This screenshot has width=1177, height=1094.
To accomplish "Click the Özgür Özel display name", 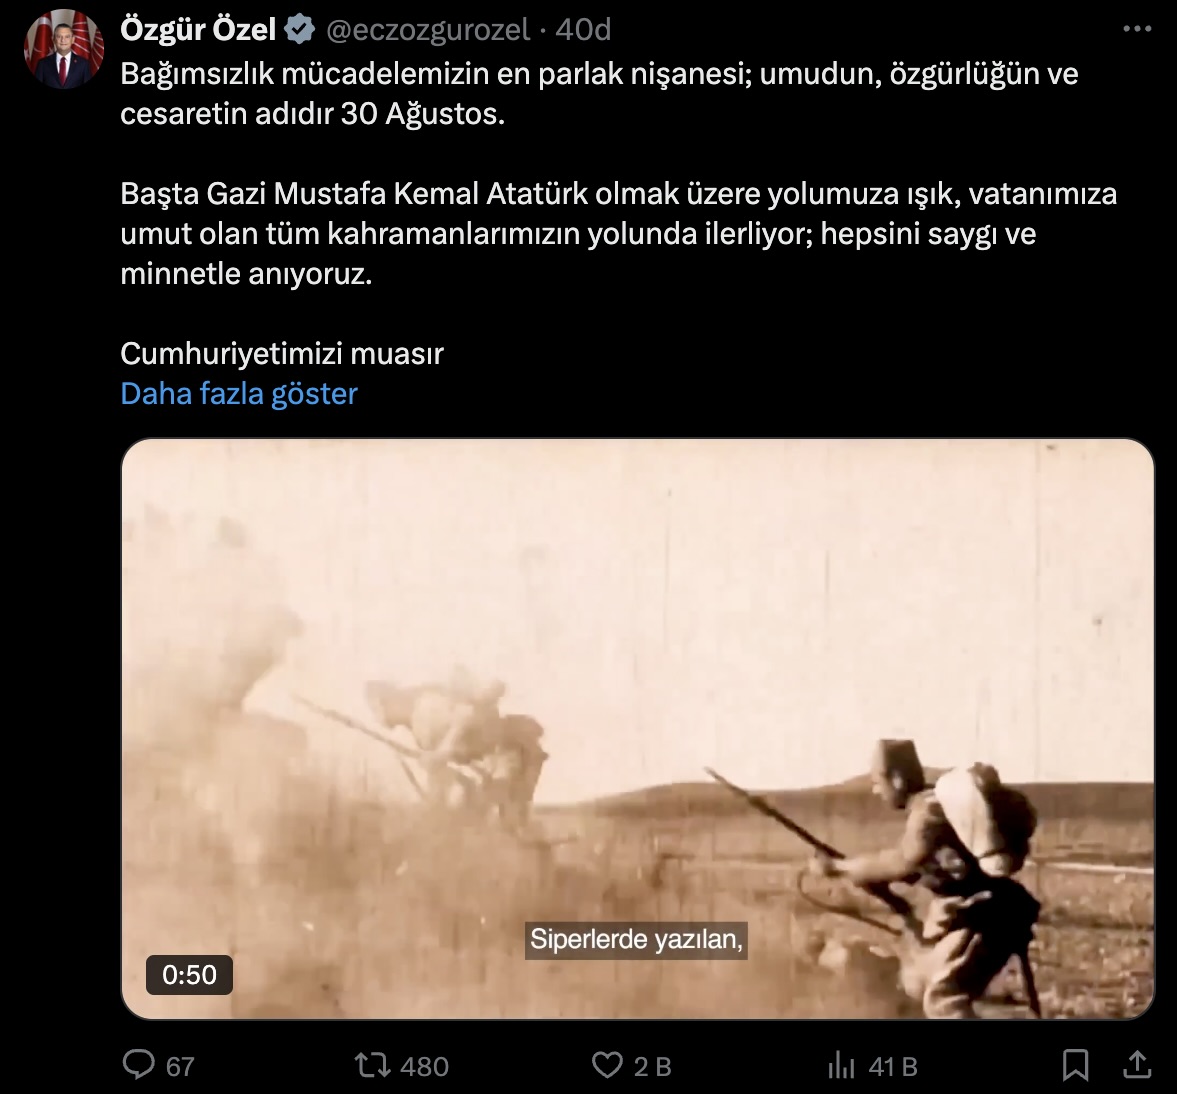I will click(198, 29).
